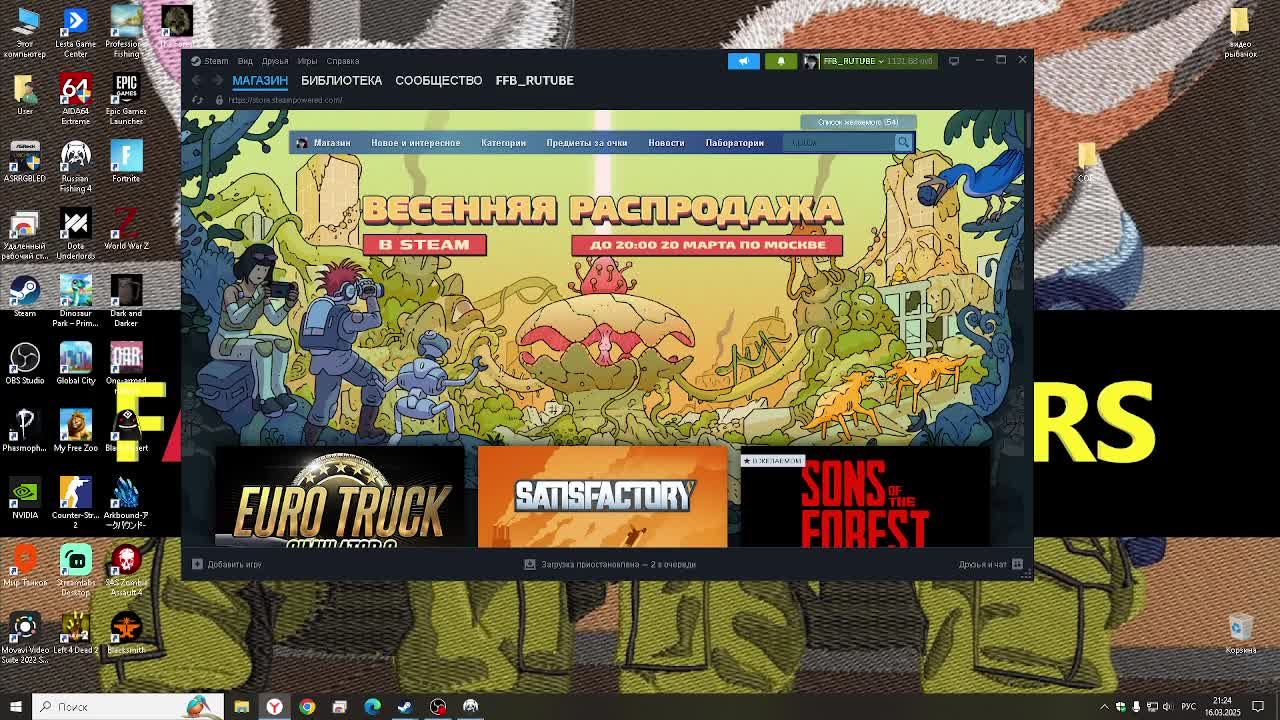
Task: Click the store search input field
Action: (x=839, y=142)
